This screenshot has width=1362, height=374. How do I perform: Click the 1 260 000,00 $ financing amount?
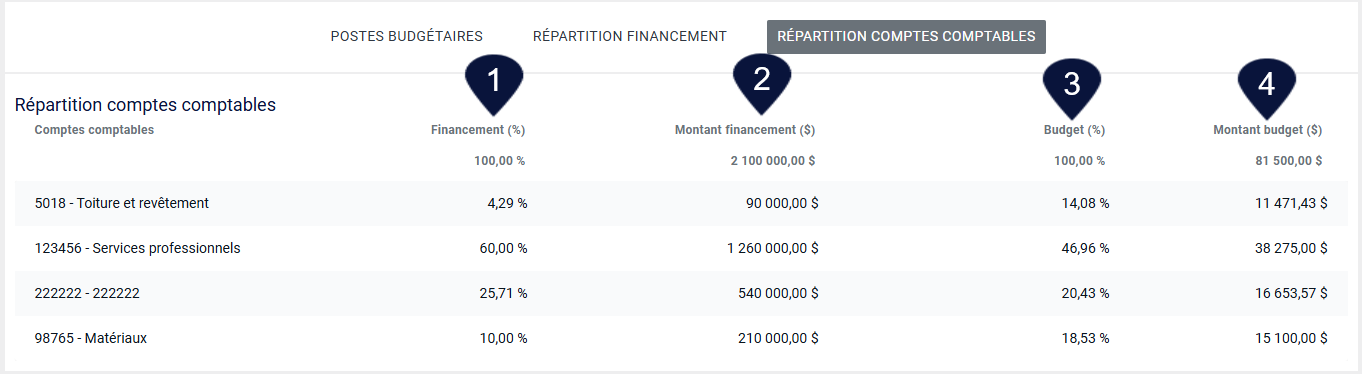click(773, 248)
